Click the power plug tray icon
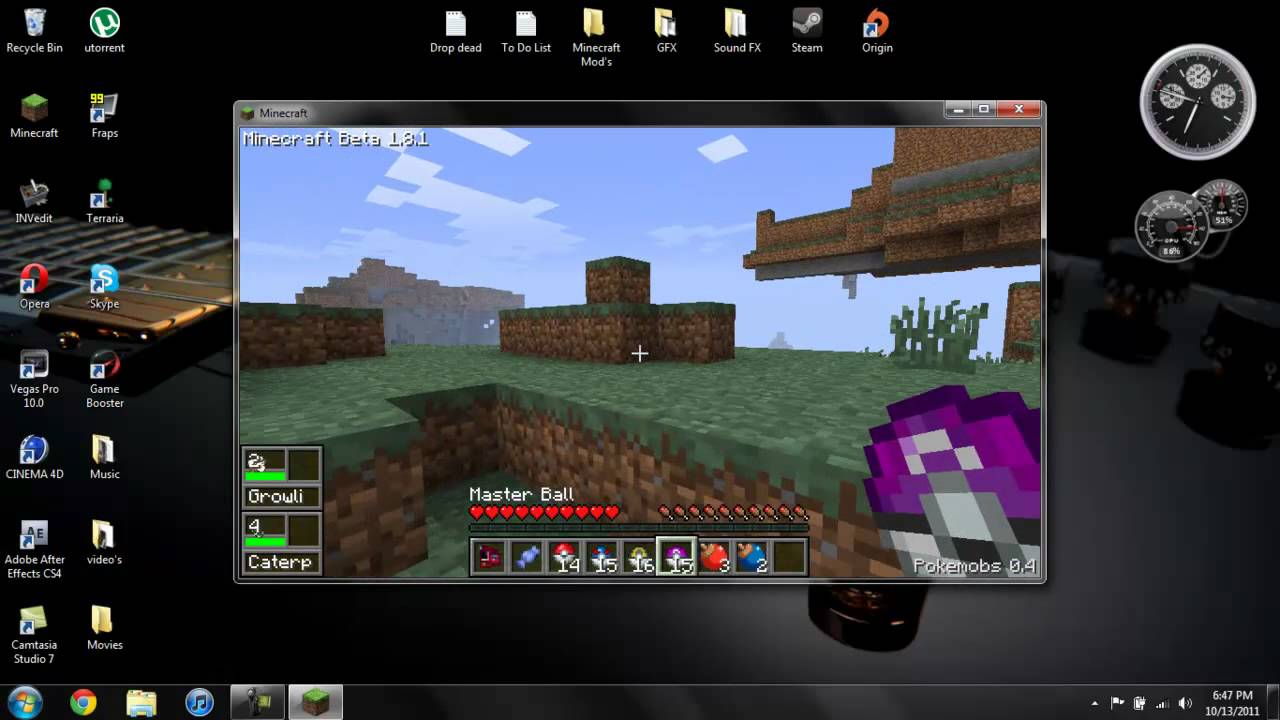 point(1140,703)
